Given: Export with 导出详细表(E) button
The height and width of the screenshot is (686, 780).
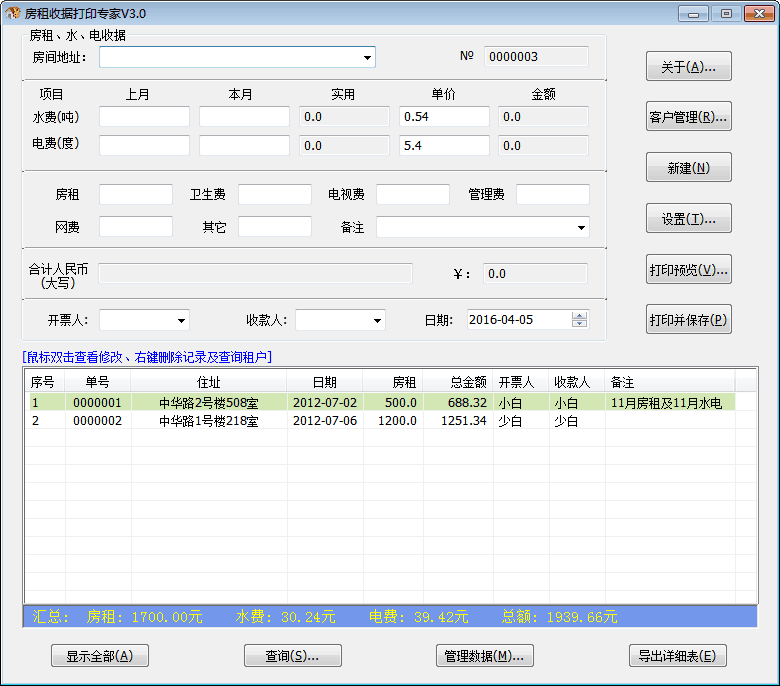Looking at the screenshot, I should click(677, 656).
